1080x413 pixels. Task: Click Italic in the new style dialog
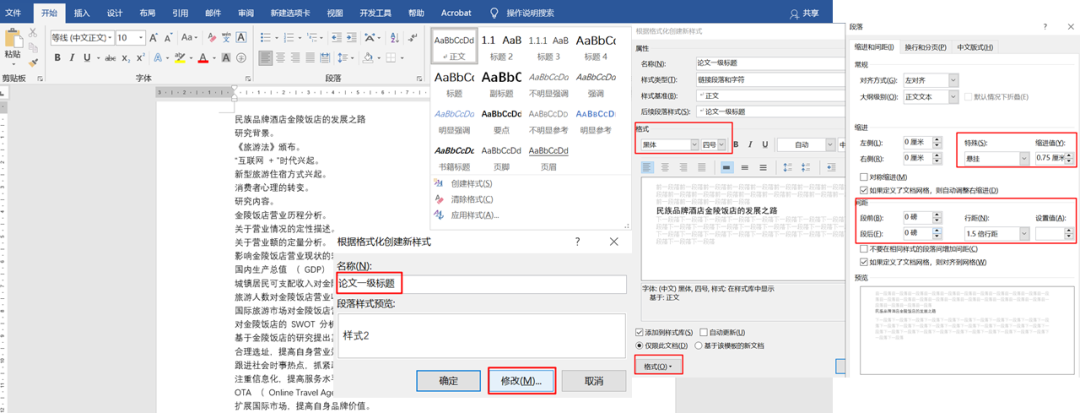click(x=750, y=145)
